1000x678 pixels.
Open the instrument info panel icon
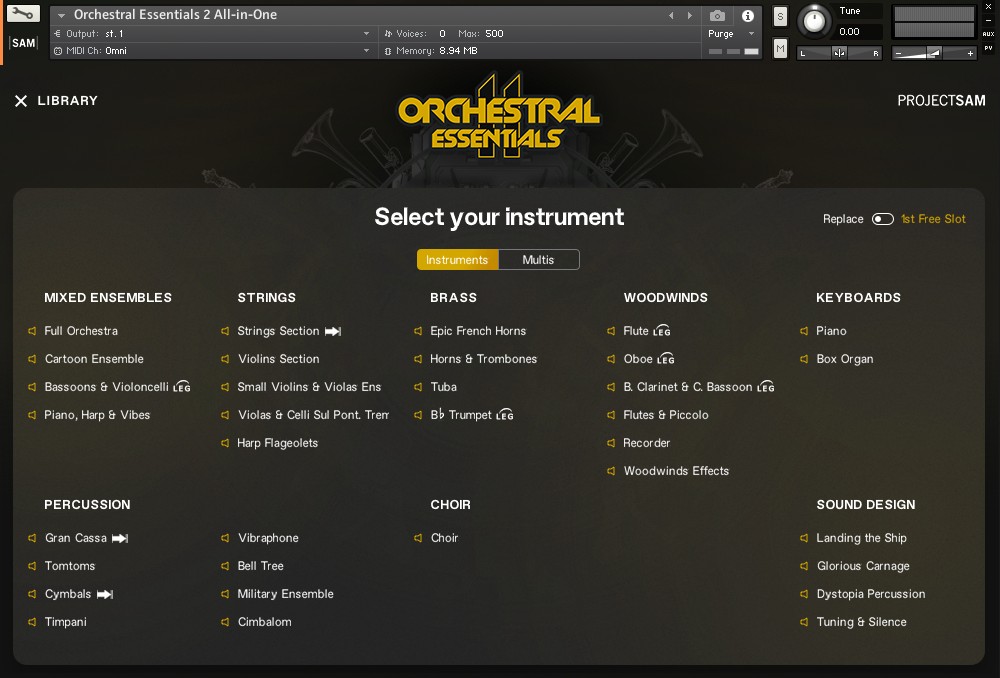coord(747,16)
